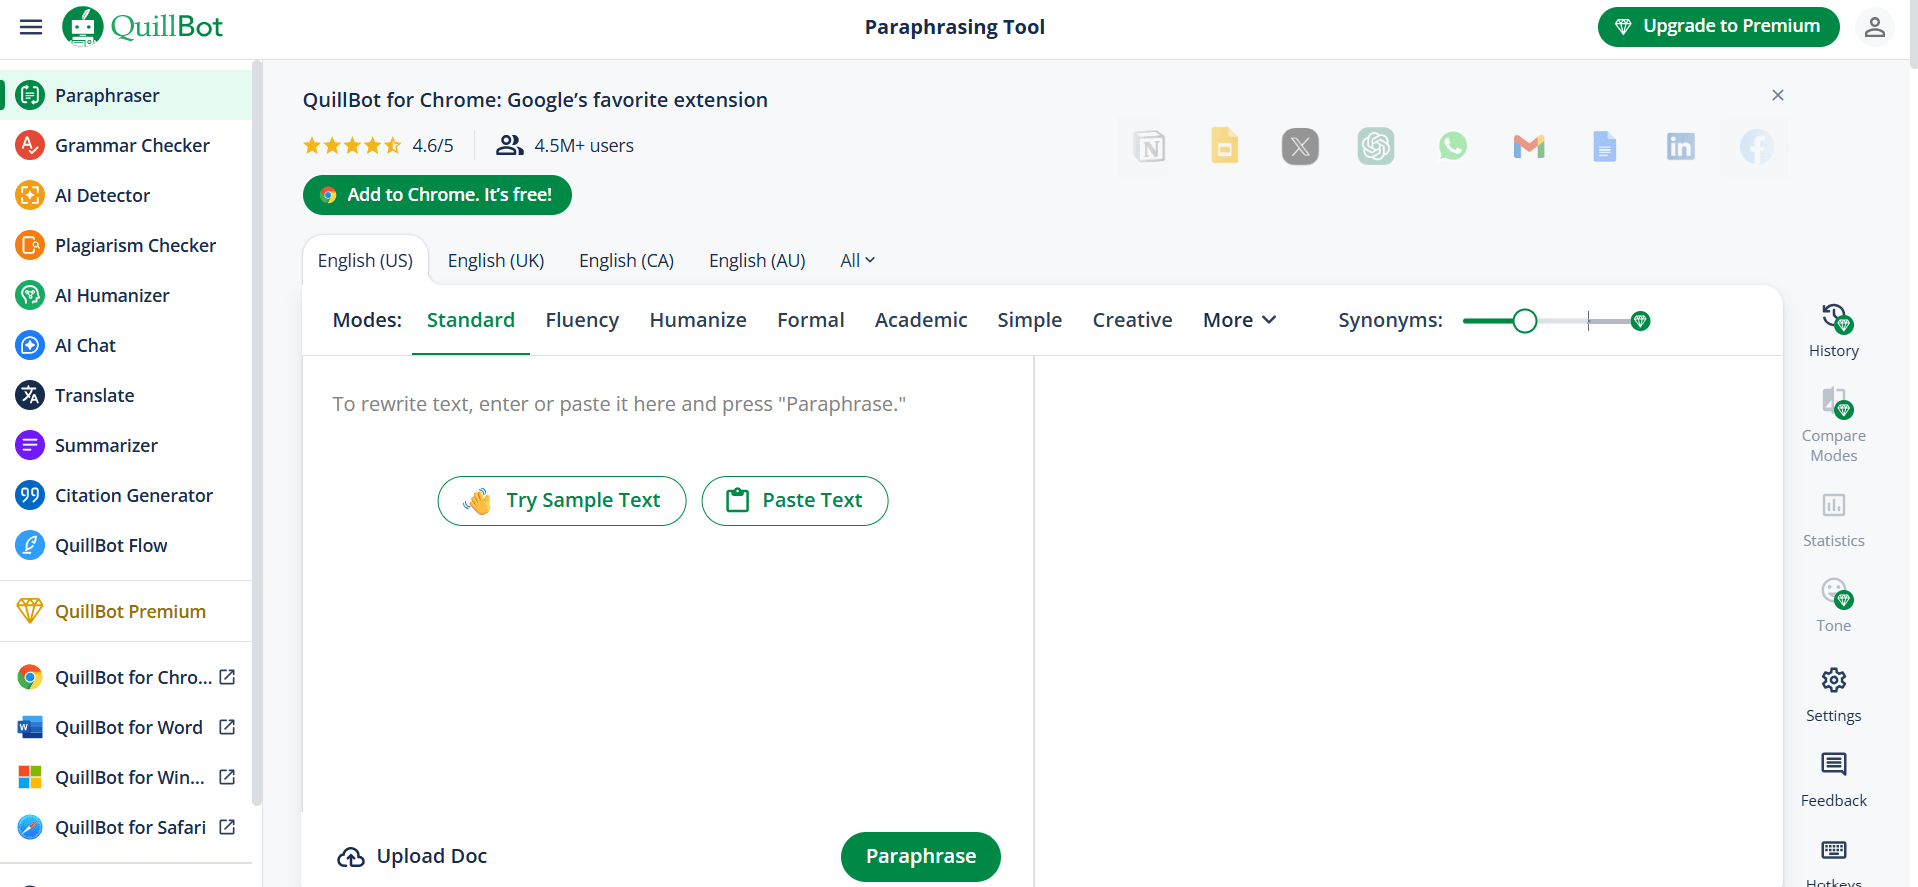Switch to the English (UK) tab

pyautogui.click(x=496, y=261)
